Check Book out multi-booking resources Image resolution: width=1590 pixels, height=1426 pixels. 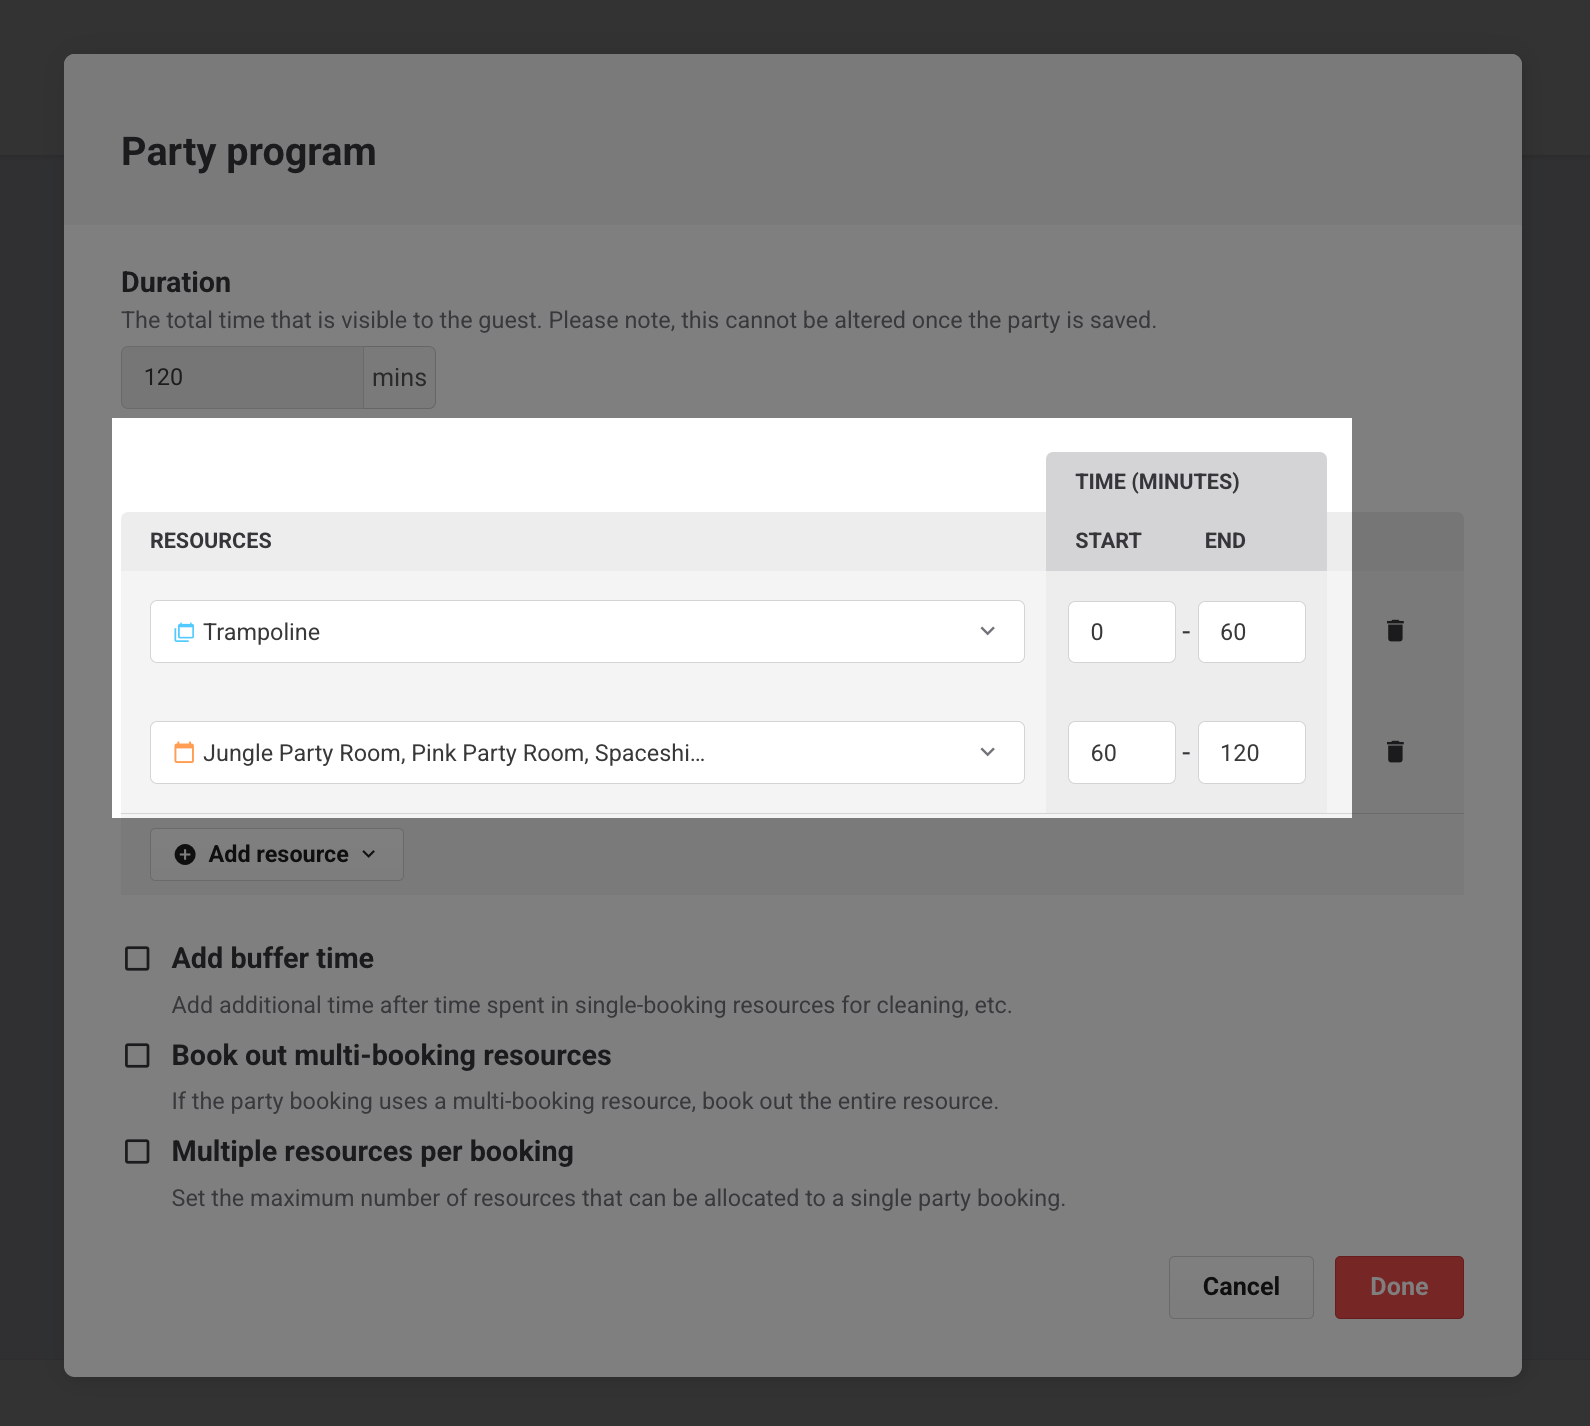[x=137, y=1056]
